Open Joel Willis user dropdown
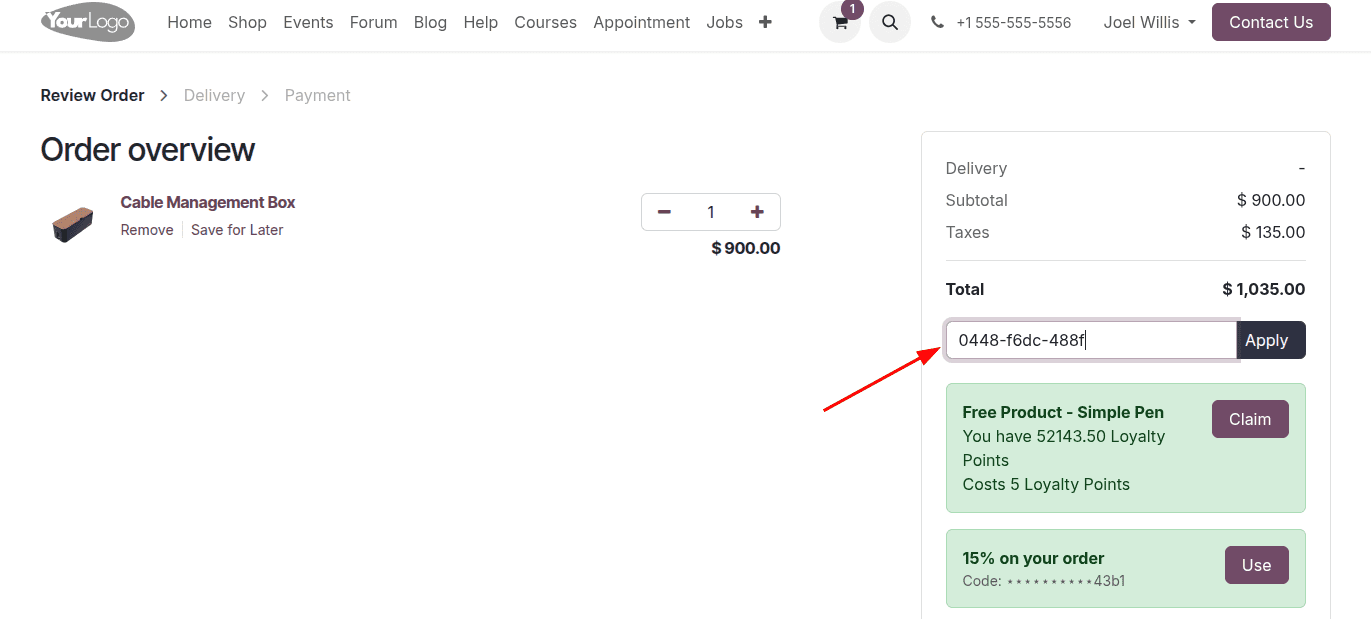 point(1149,22)
